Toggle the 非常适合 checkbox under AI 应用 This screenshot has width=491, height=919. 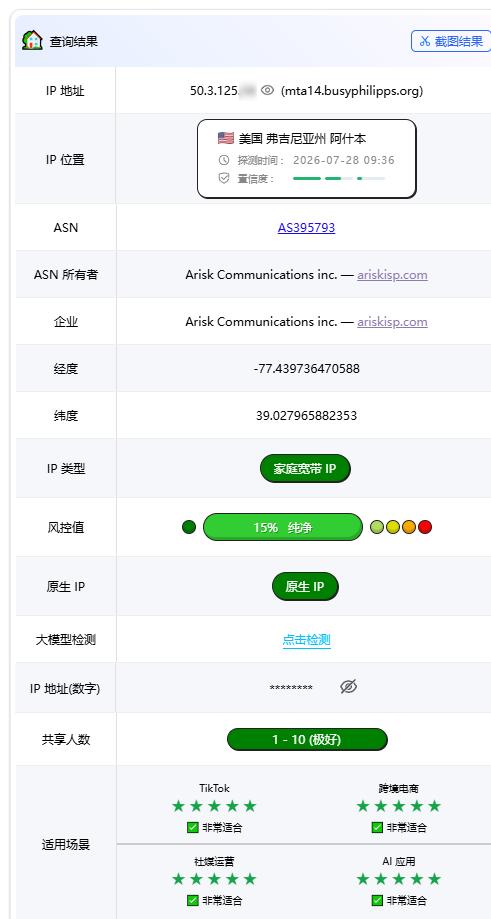[x=377, y=900]
